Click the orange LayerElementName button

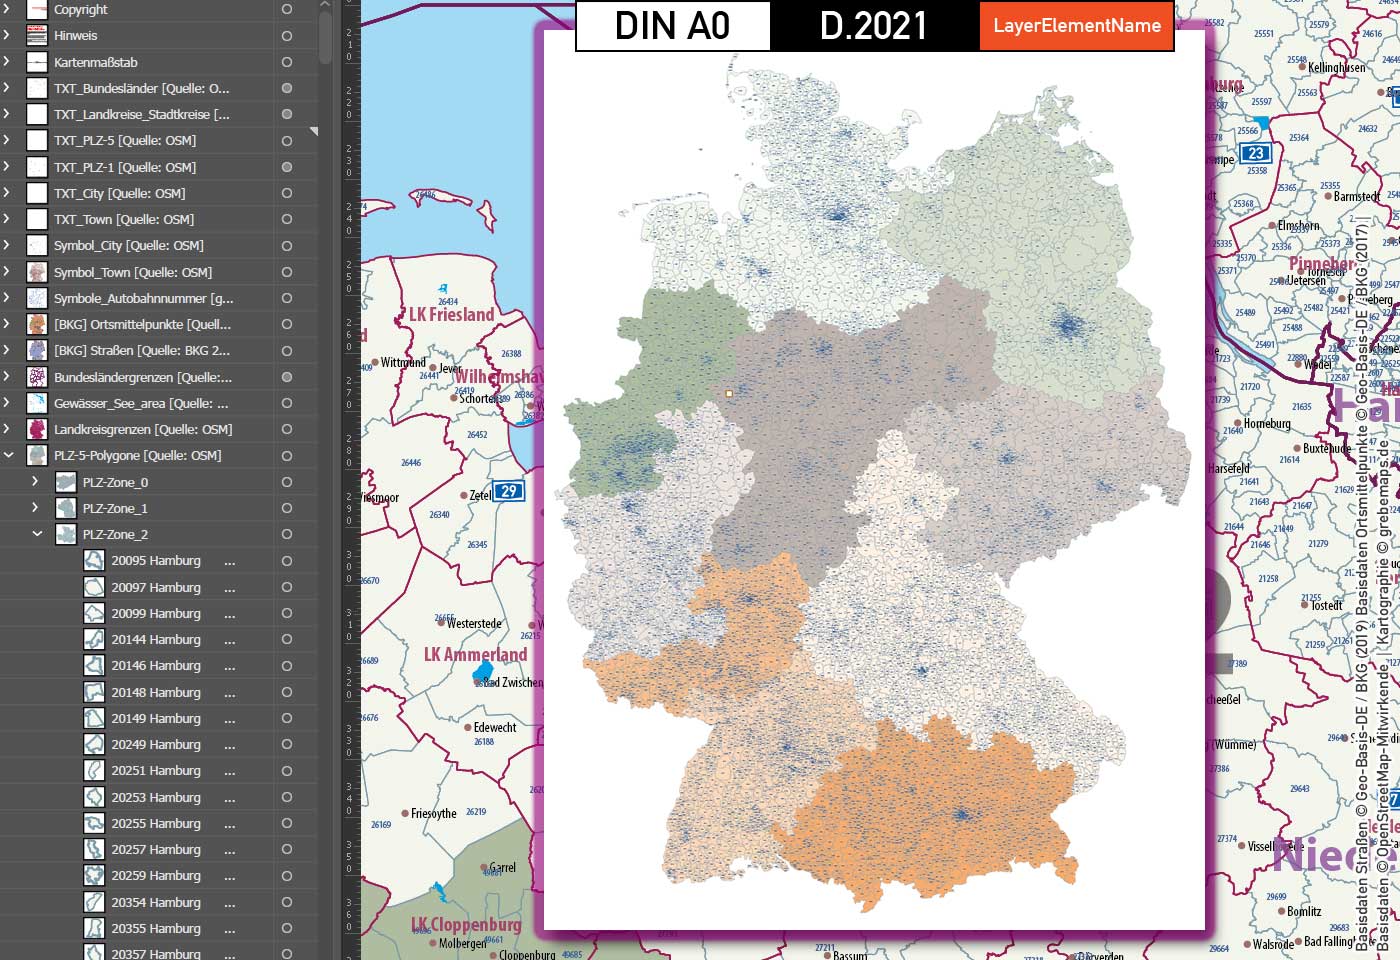(1076, 27)
